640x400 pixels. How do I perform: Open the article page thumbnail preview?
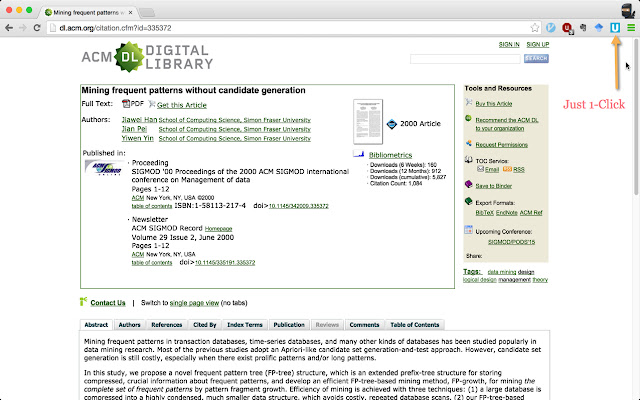368,122
